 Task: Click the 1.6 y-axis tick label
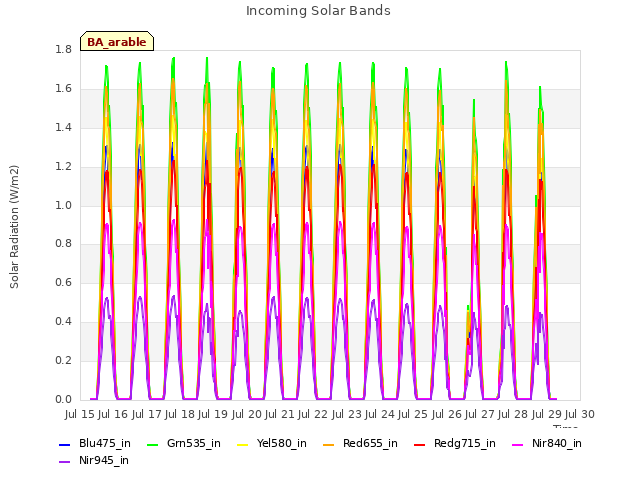click(63, 89)
